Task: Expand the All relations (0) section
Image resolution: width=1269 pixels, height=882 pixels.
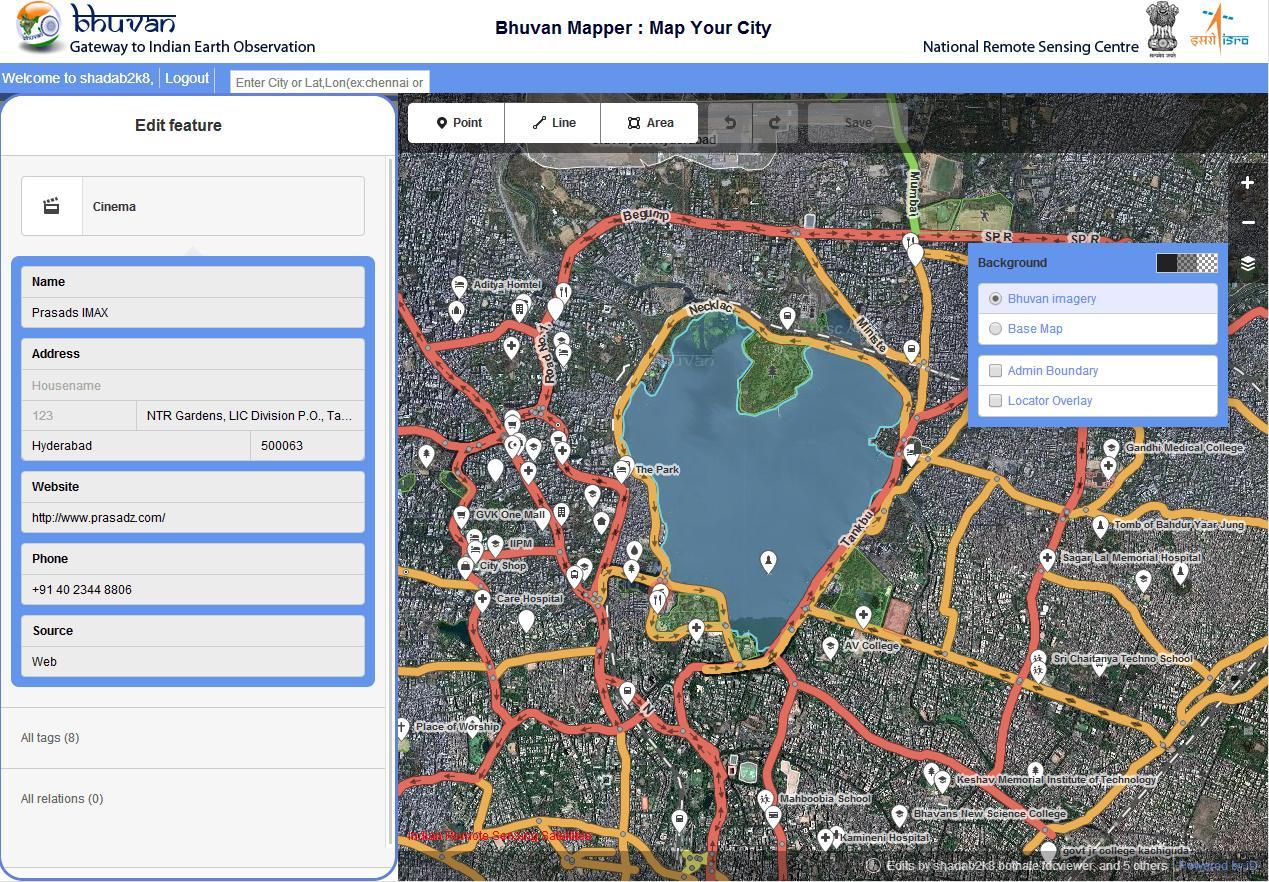Action: (x=62, y=799)
